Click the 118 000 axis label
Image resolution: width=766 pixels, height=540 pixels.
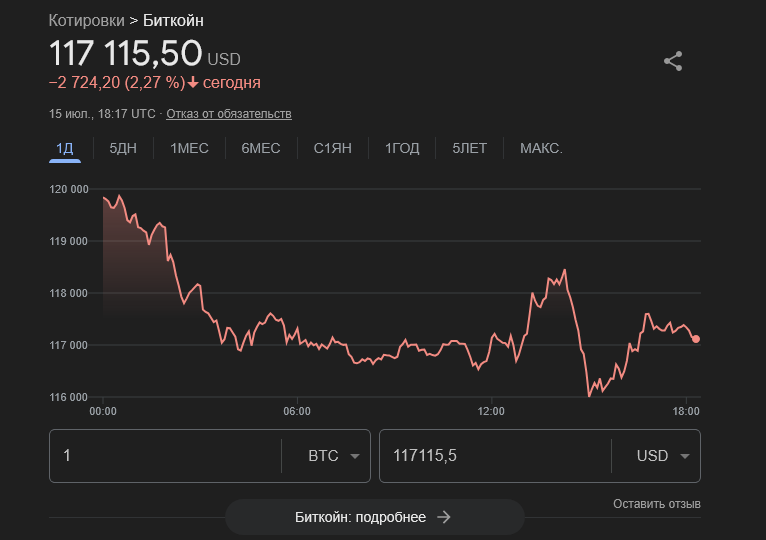tap(68, 293)
